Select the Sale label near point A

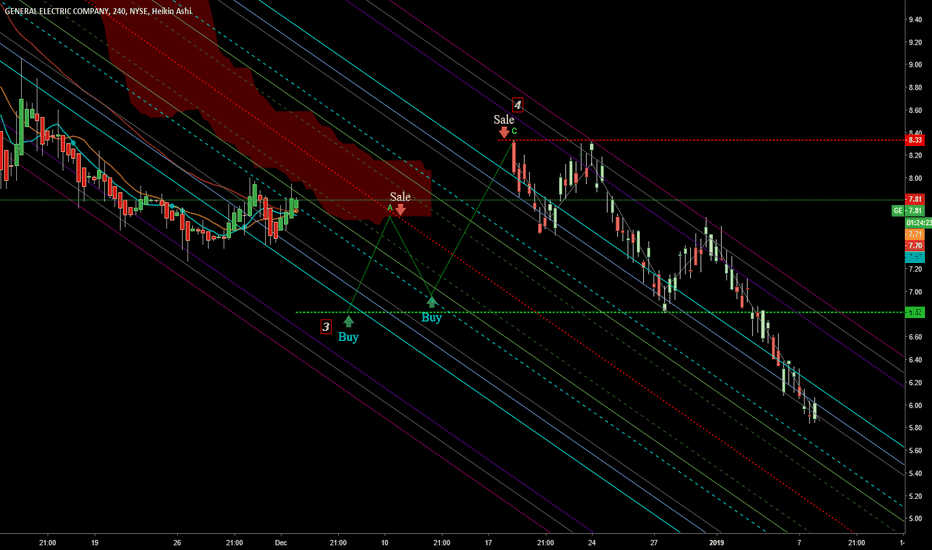click(x=400, y=196)
